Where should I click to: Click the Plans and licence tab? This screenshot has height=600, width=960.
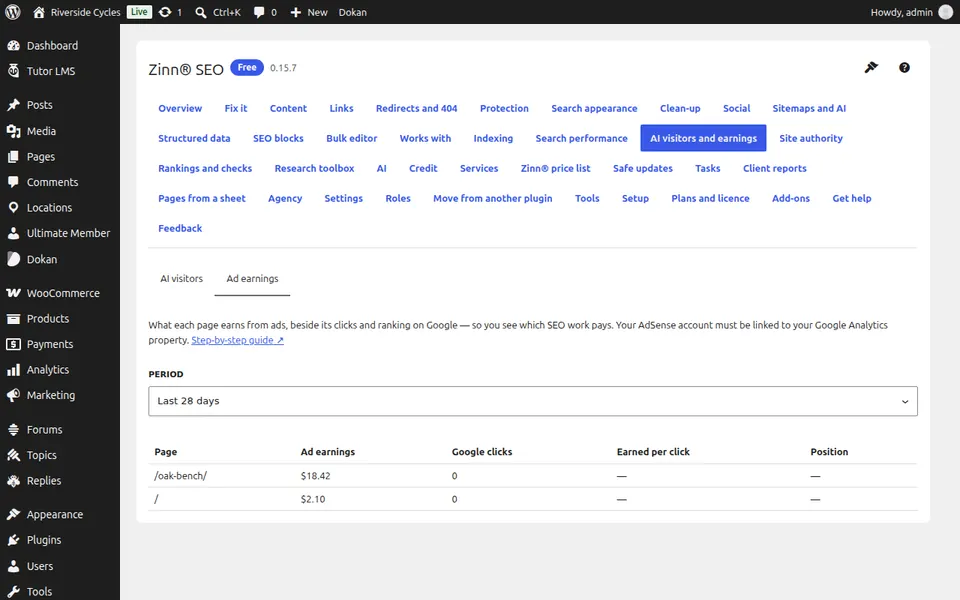click(710, 198)
